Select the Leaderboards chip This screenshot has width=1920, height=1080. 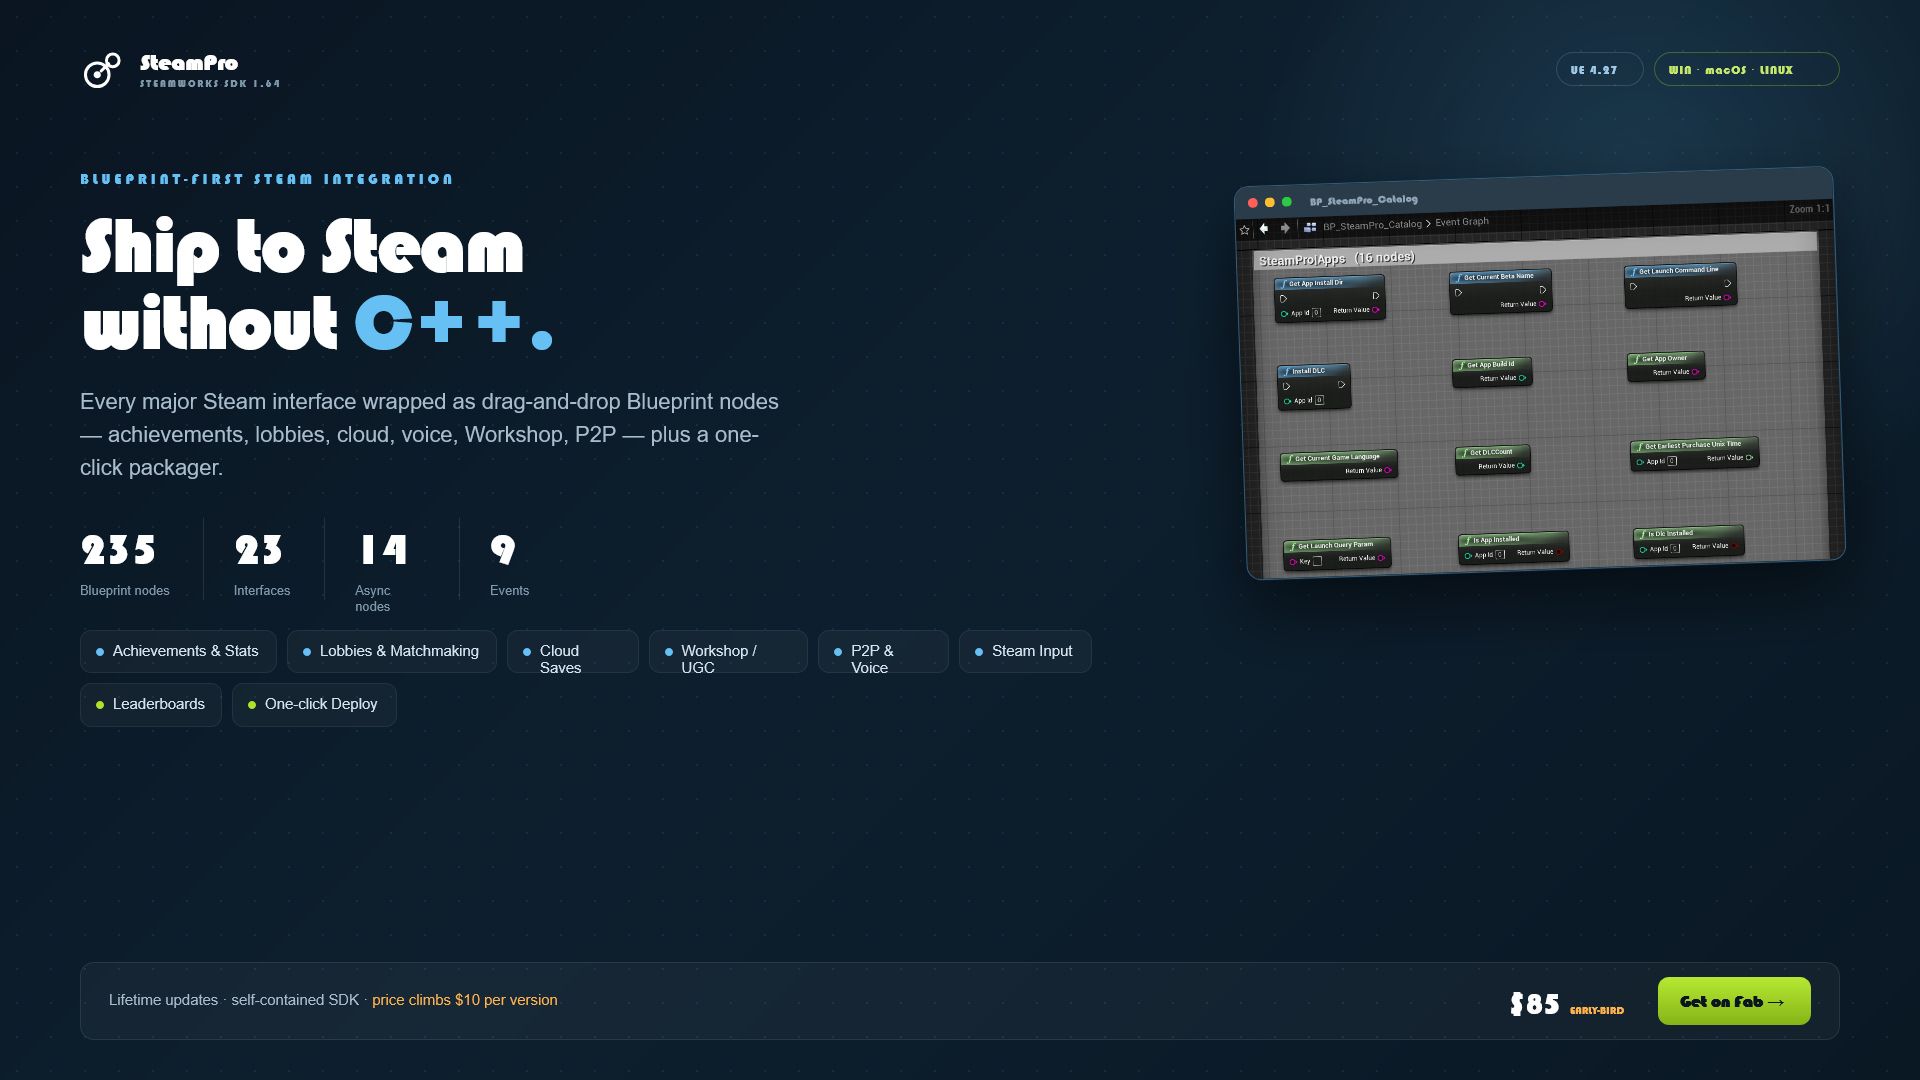[x=151, y=705]
